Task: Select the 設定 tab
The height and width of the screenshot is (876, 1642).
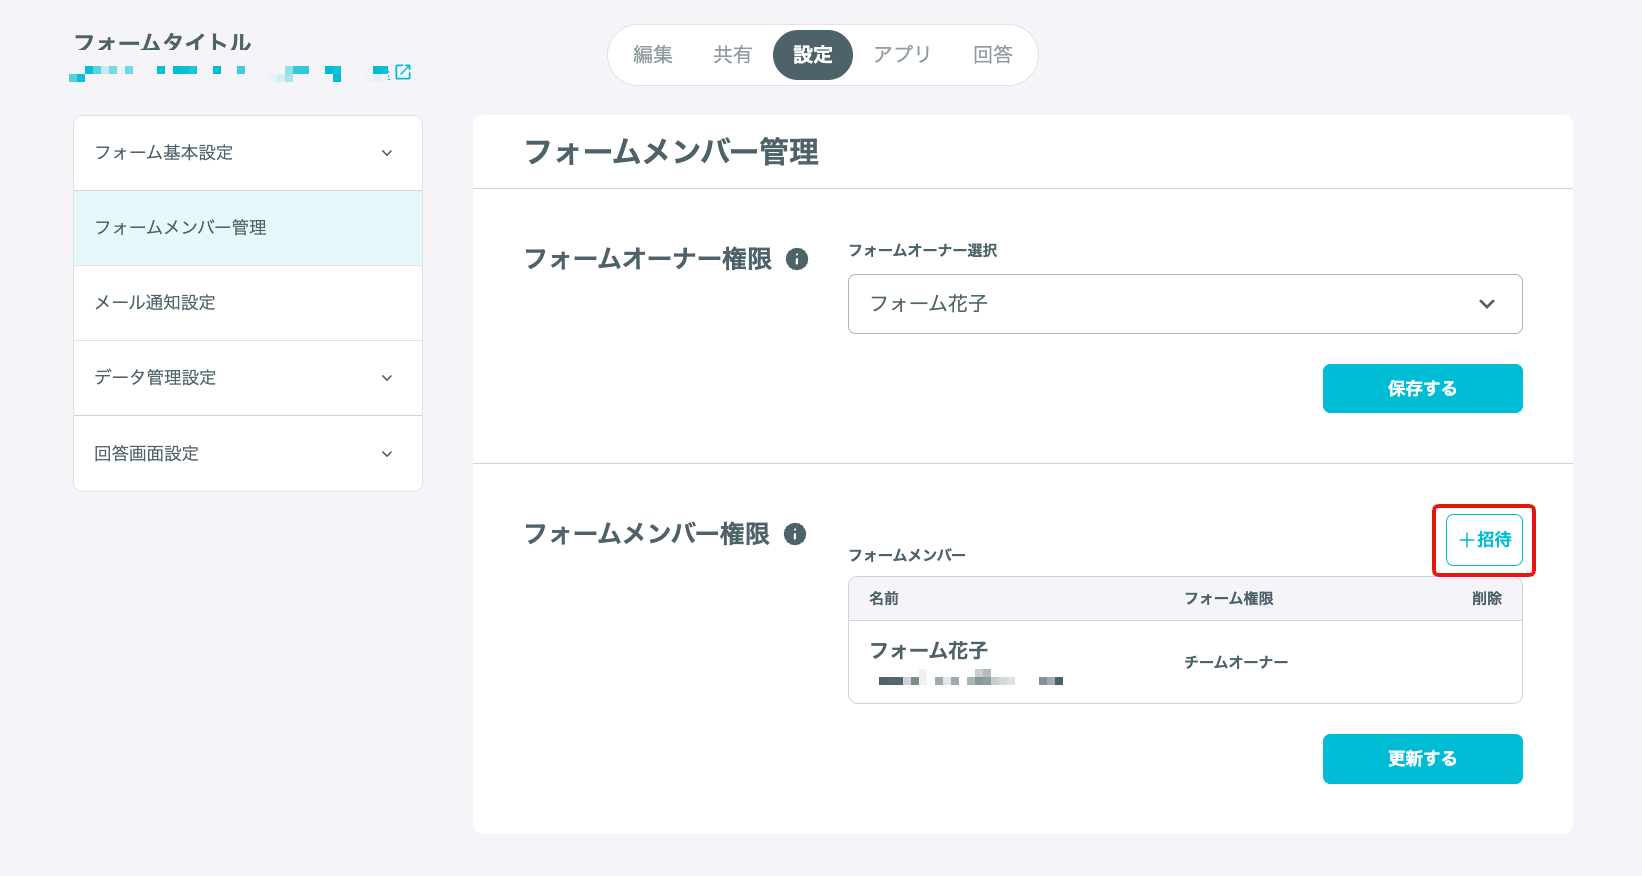Action: 813,55
